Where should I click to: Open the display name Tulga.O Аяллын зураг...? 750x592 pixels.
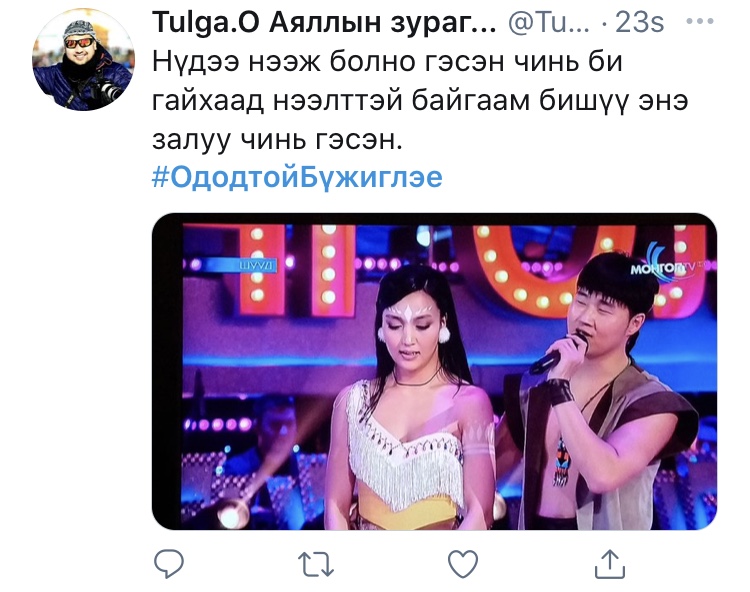coord(324,22)
